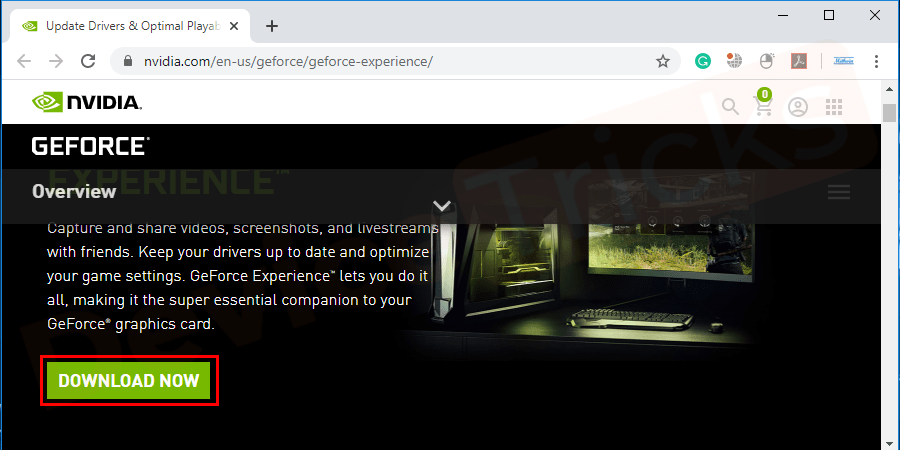Viewport: 900px width, 450px height.
Task: Click the browser forward arrow
Action: (x=56, y=61)
